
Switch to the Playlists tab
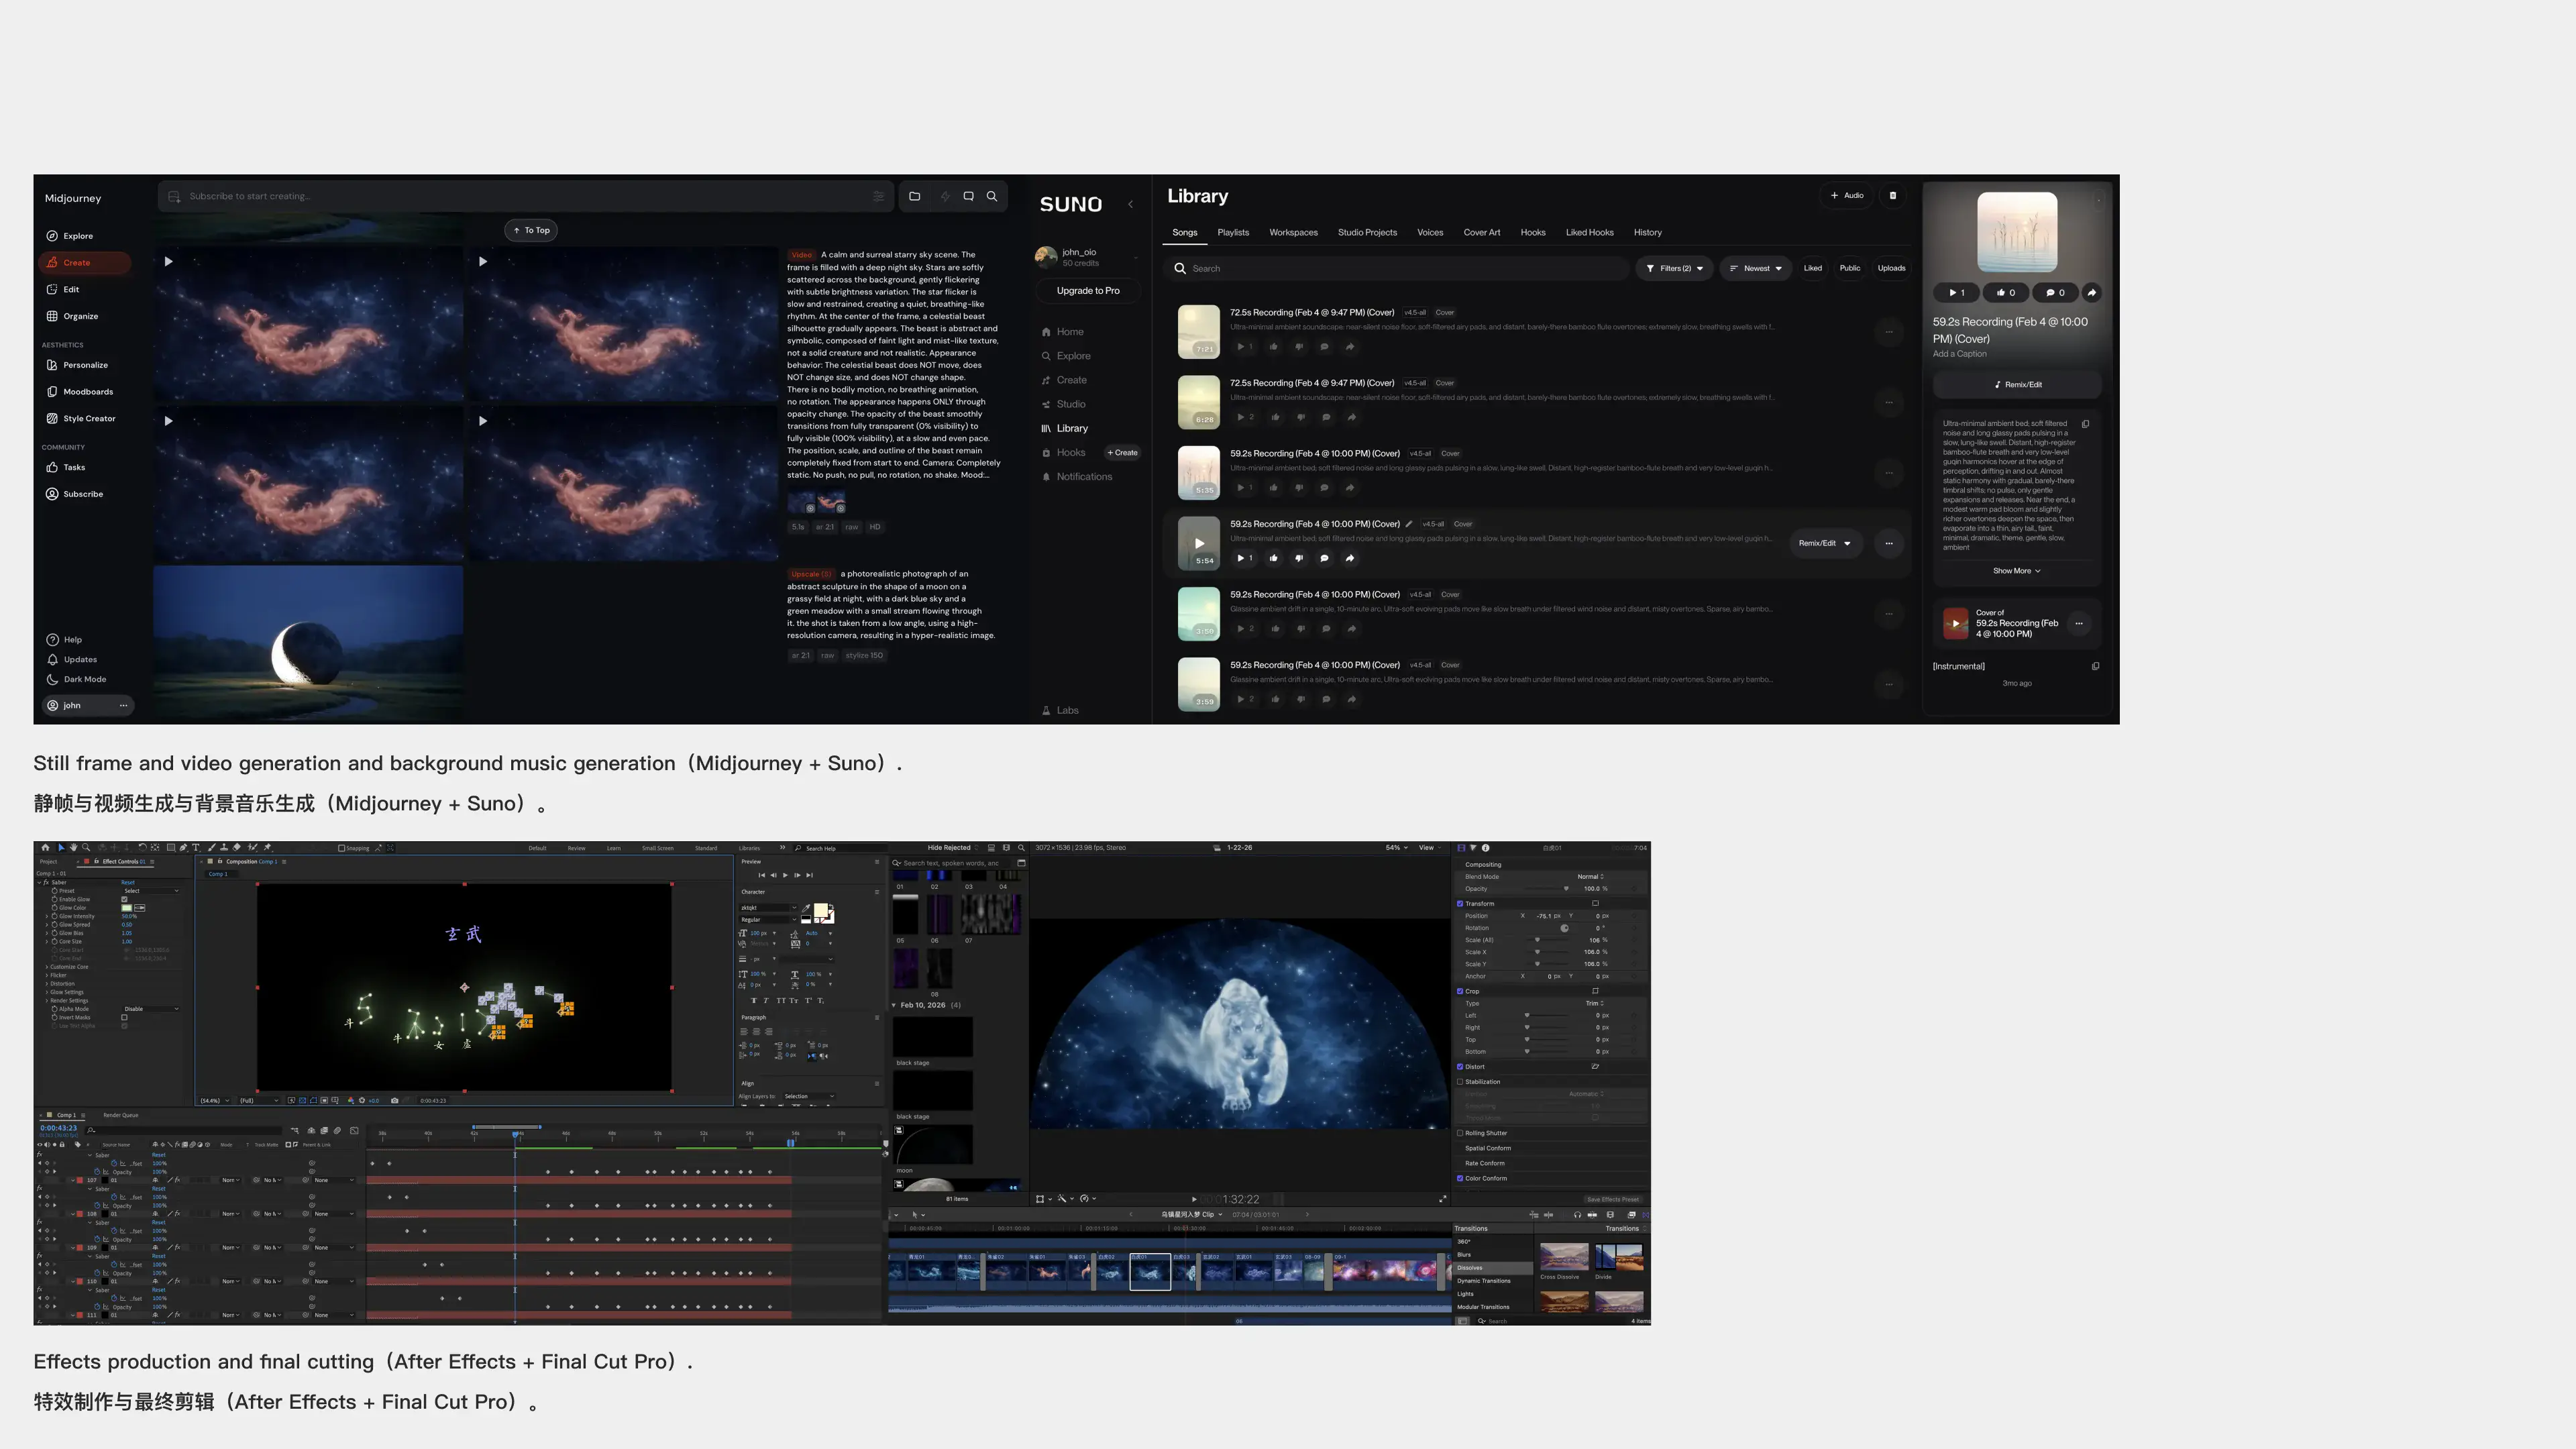[x=1233, y=233]
